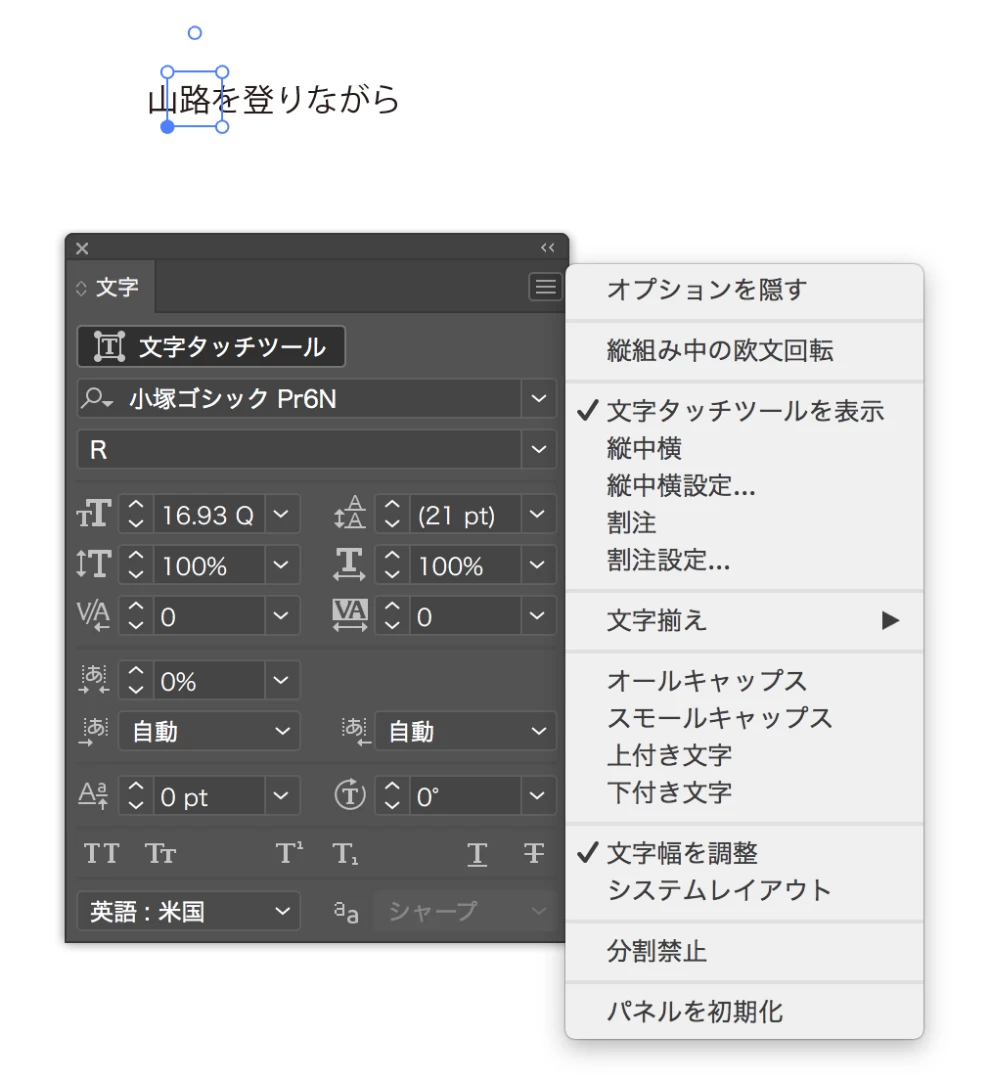Toggle the All Caps TT button

pos(101,853)
